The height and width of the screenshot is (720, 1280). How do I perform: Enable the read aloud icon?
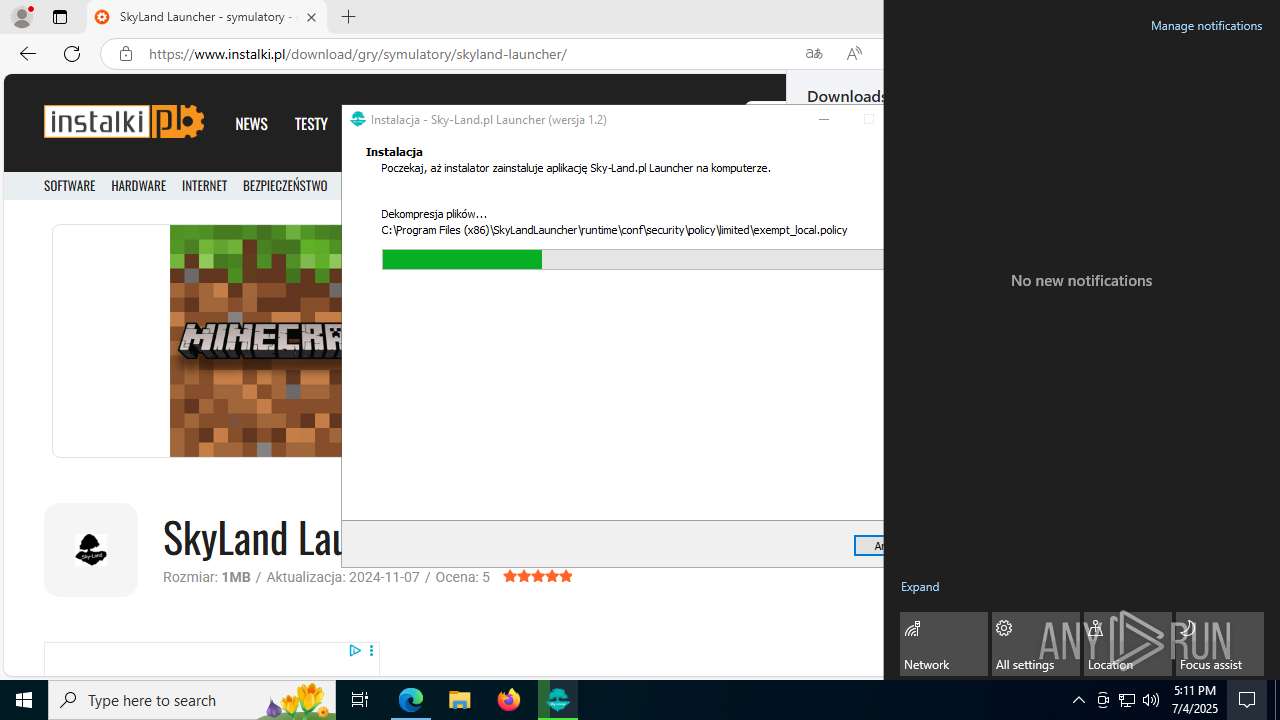tap(854, 54)
